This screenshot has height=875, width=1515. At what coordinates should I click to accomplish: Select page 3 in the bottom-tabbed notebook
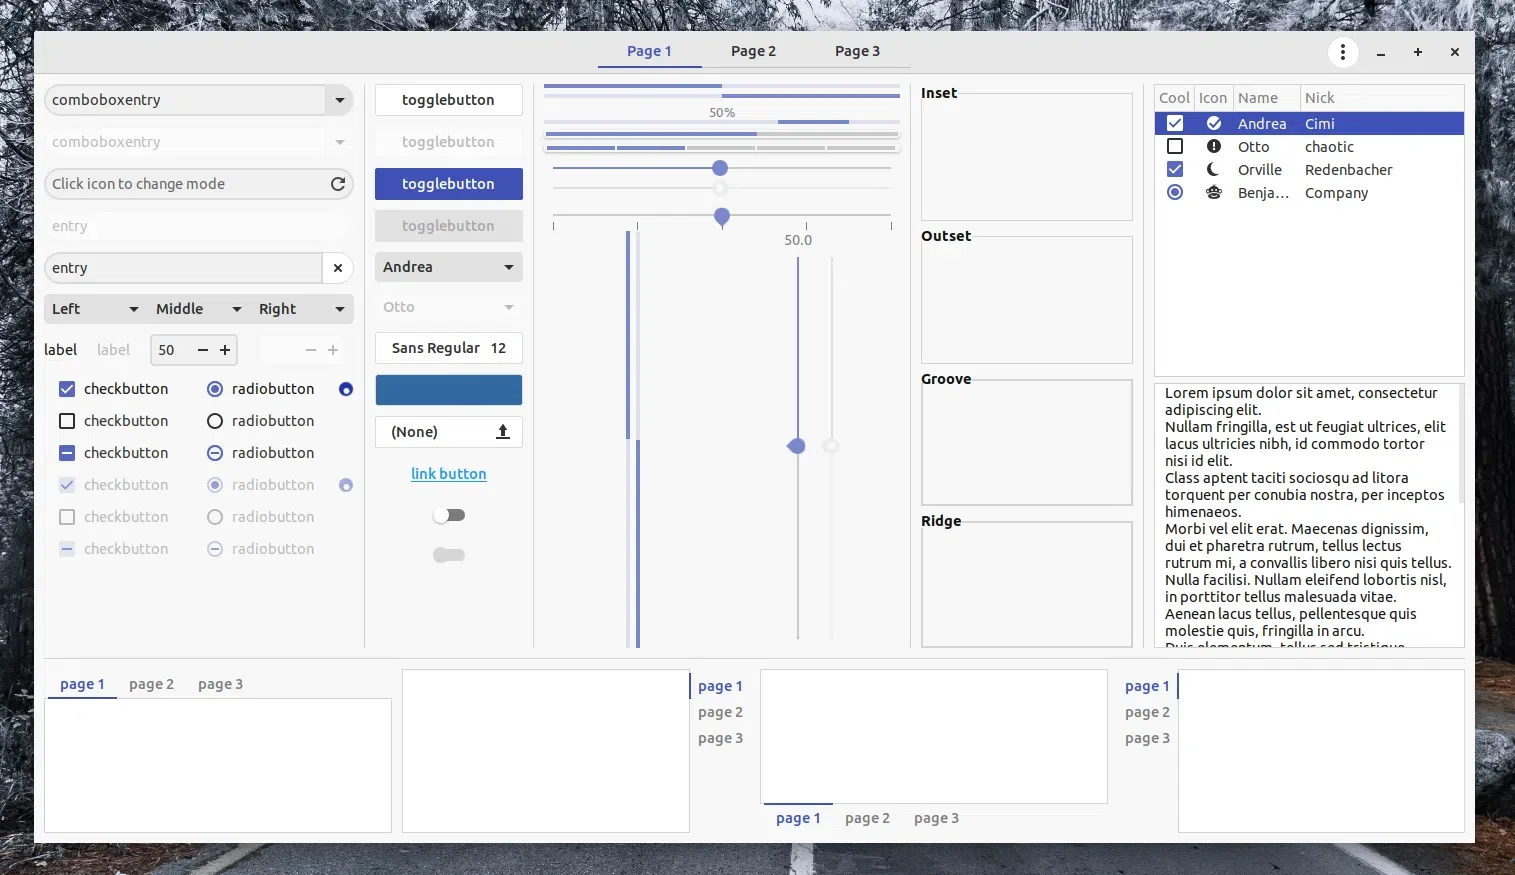tap(936, 818)
